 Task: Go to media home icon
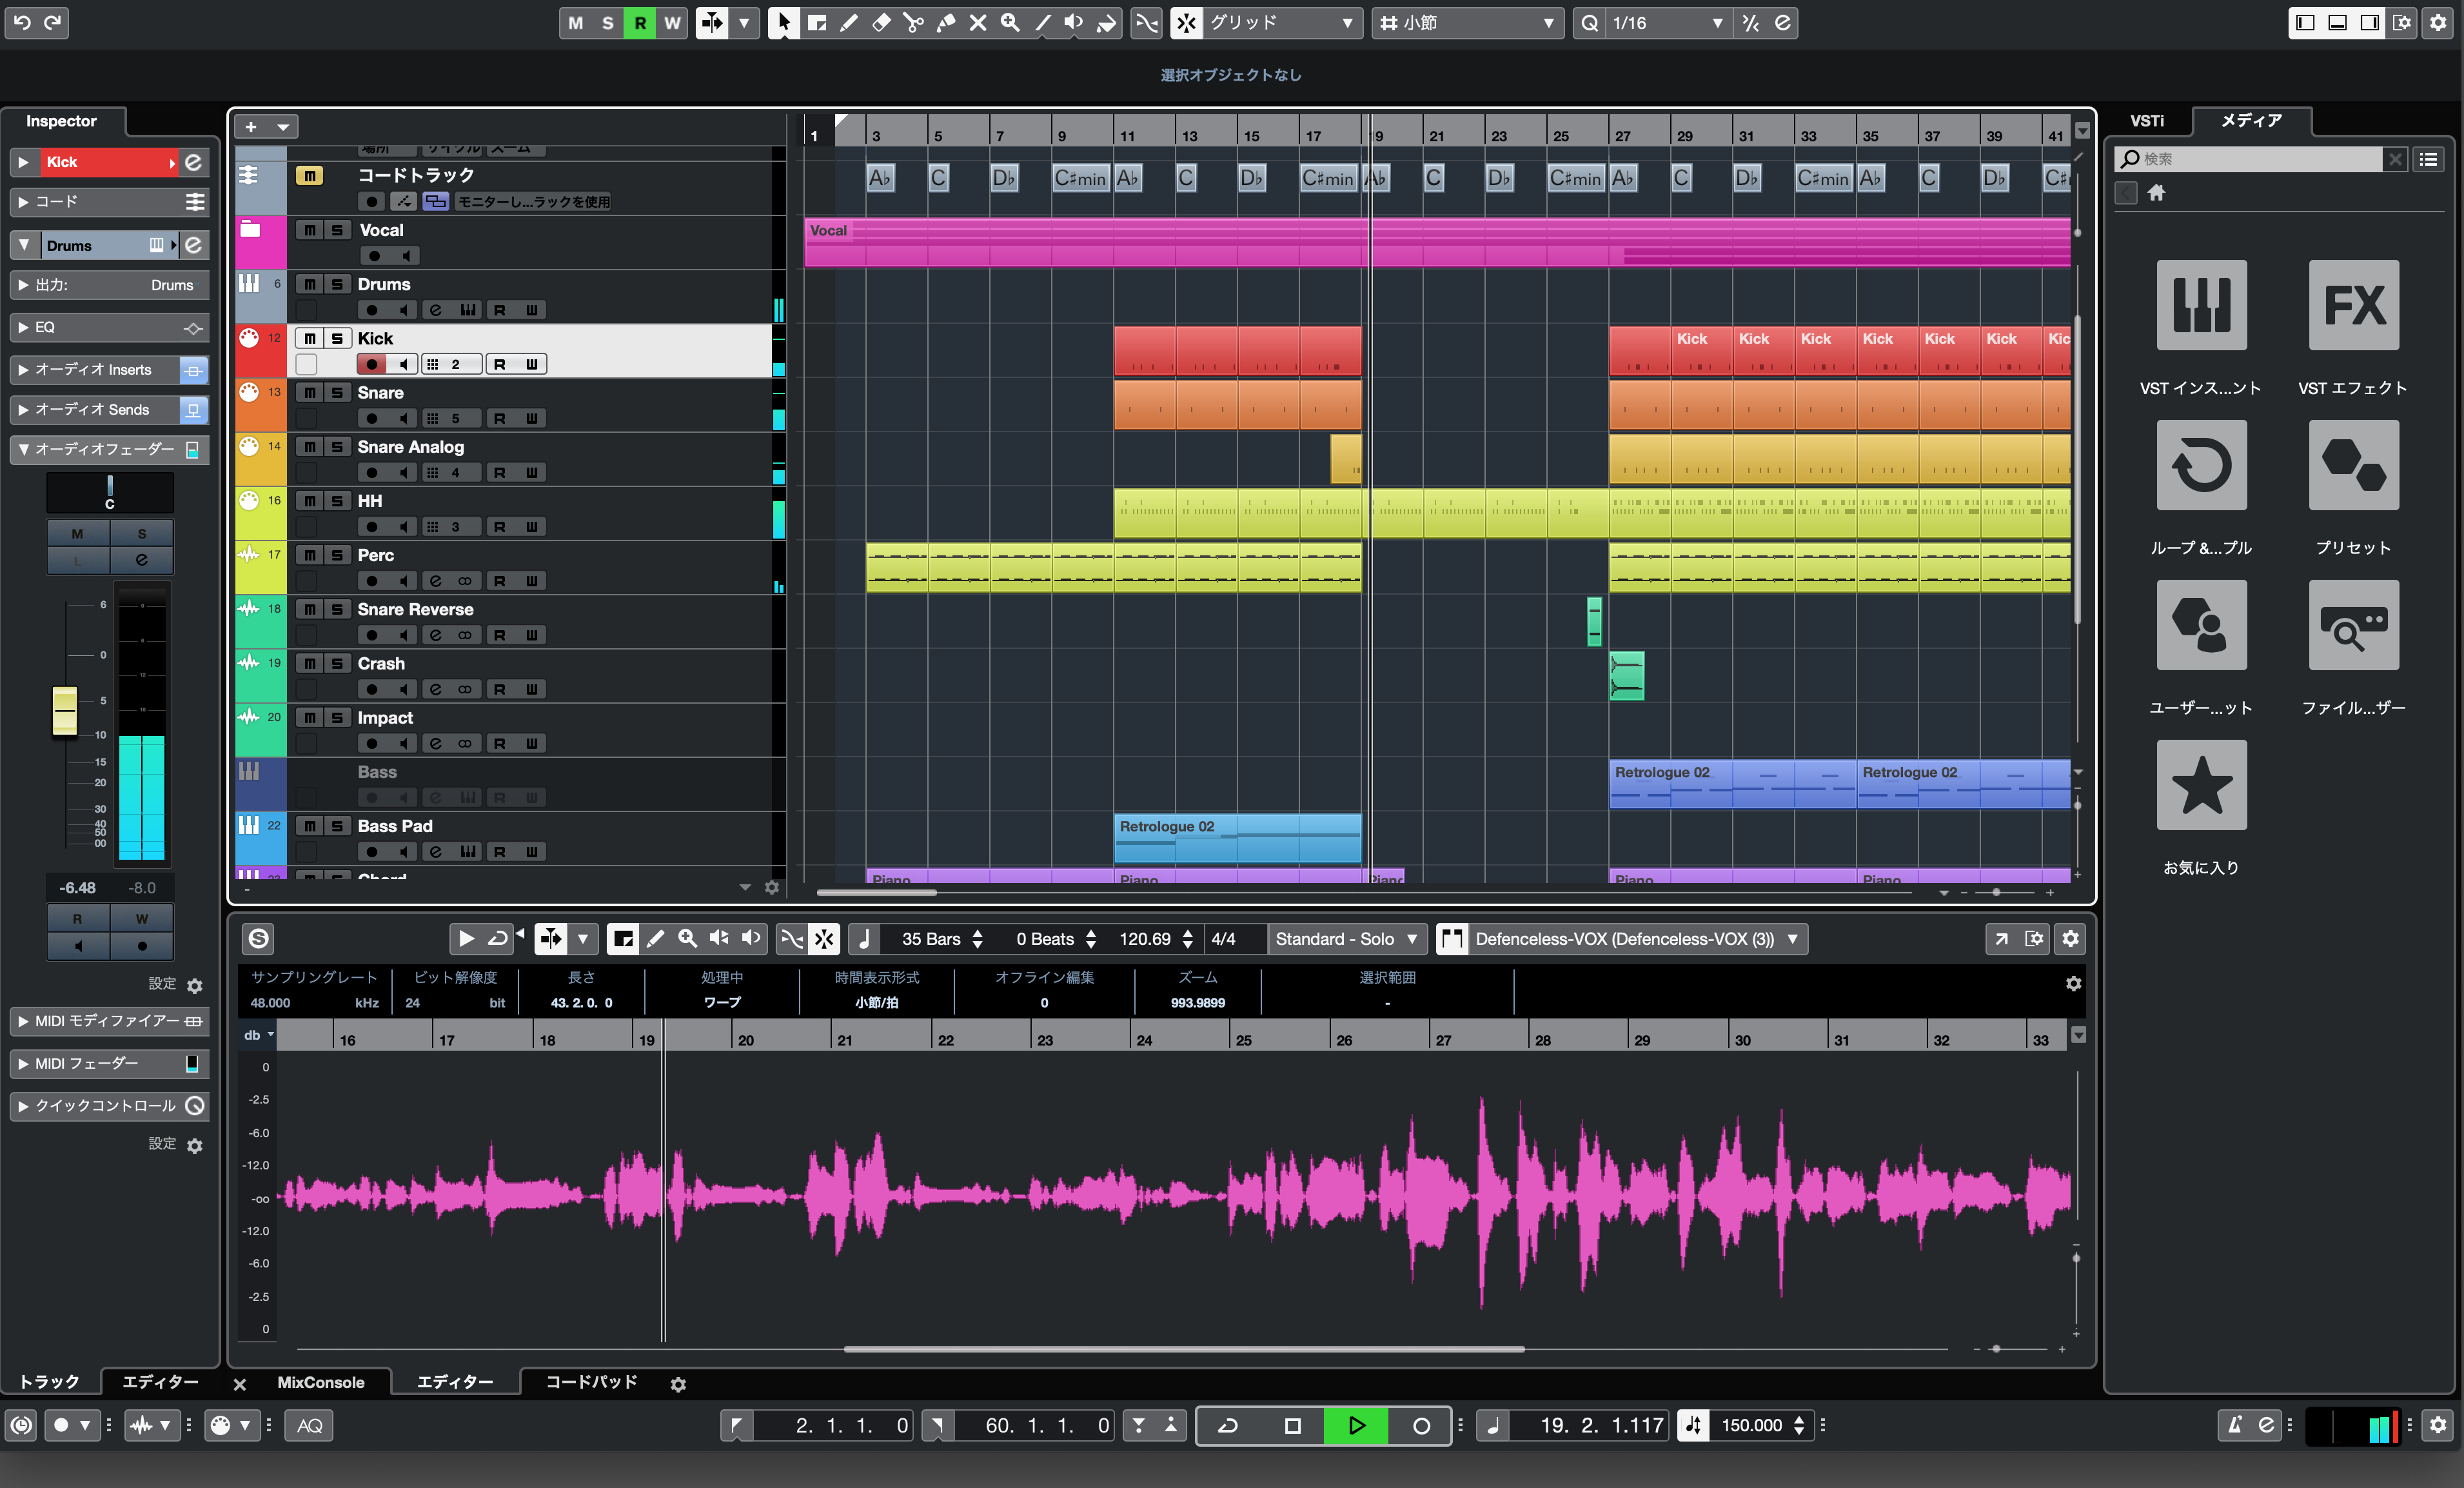tap(2156, 193)
